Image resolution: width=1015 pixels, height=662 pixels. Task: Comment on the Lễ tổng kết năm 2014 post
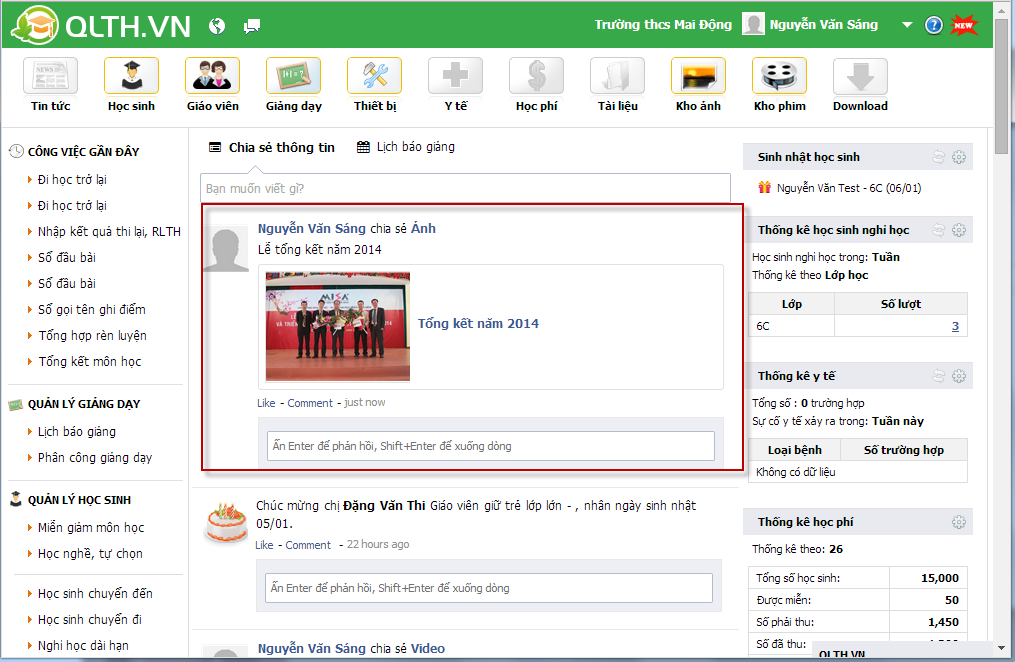(x=309, y=403)
